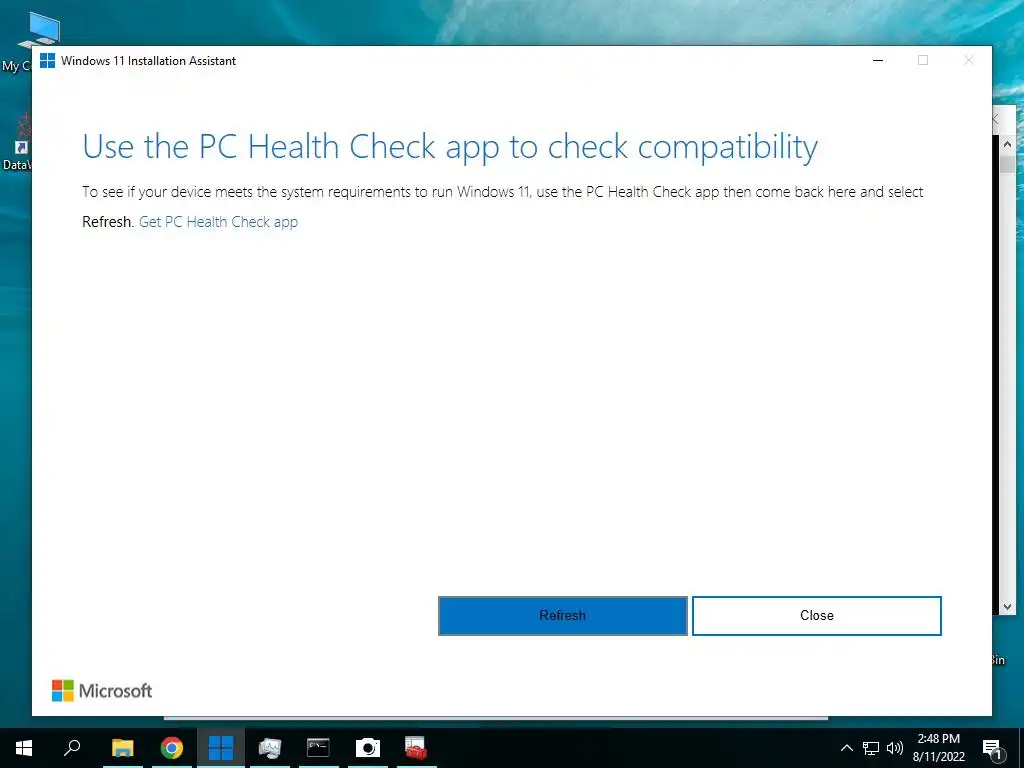Click the Windows logo in the title bar
This screenshot has height=768, width=1024.
tap(48, 61)
